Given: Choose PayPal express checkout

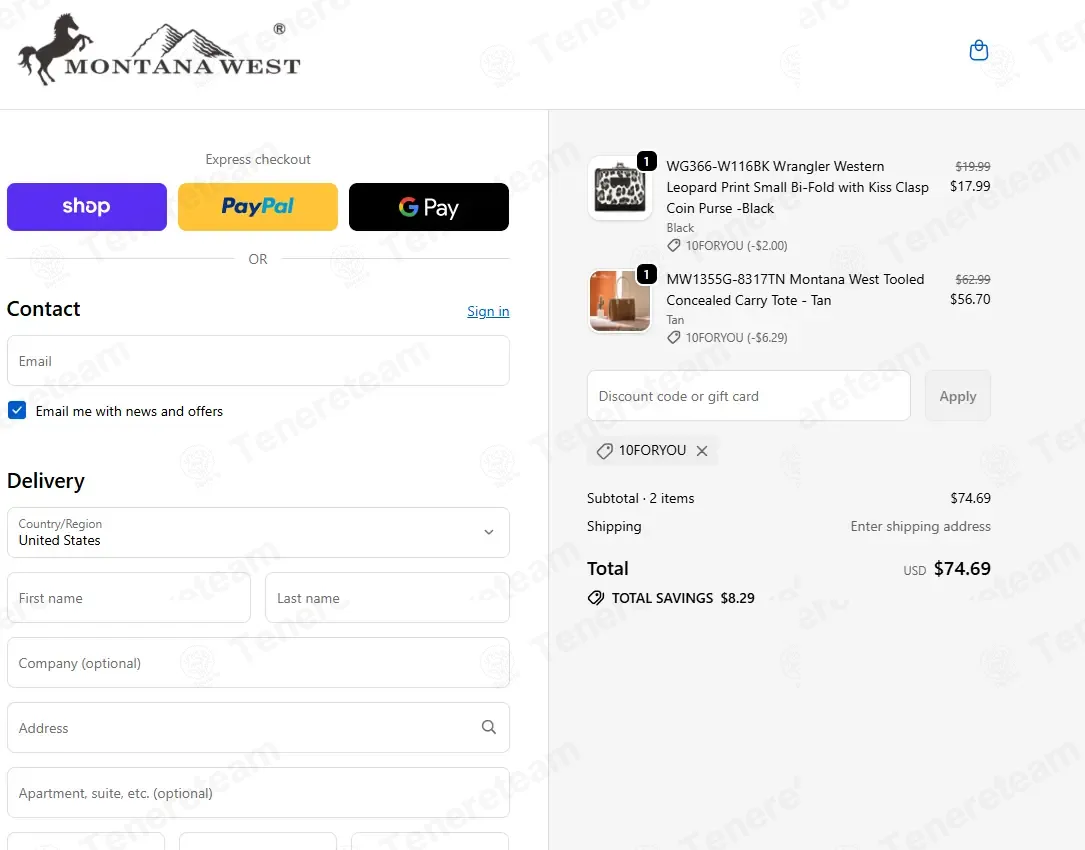Looking at the screenshot, I should (x=257, y=207).
